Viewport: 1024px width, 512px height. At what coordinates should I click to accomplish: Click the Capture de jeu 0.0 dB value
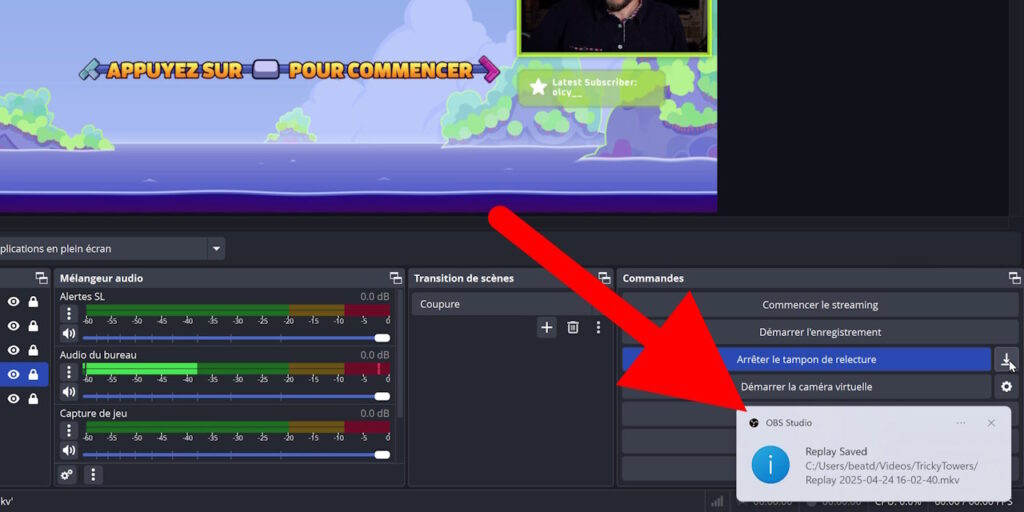point(375,413)
